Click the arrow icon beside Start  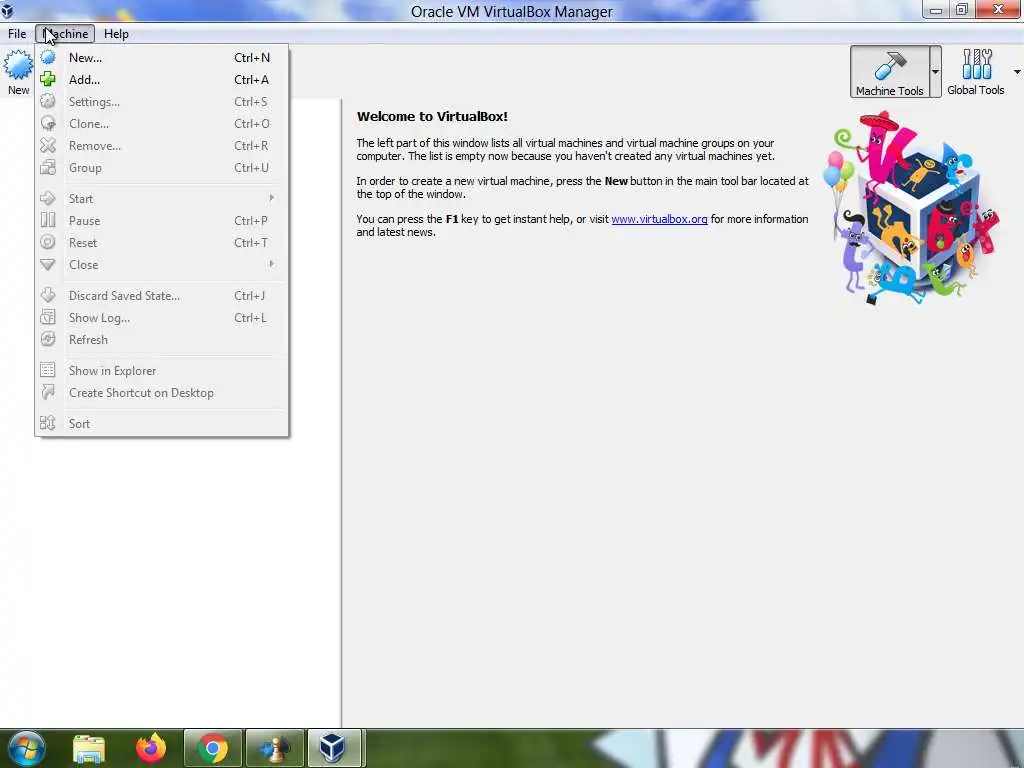(x=48, y=199)
